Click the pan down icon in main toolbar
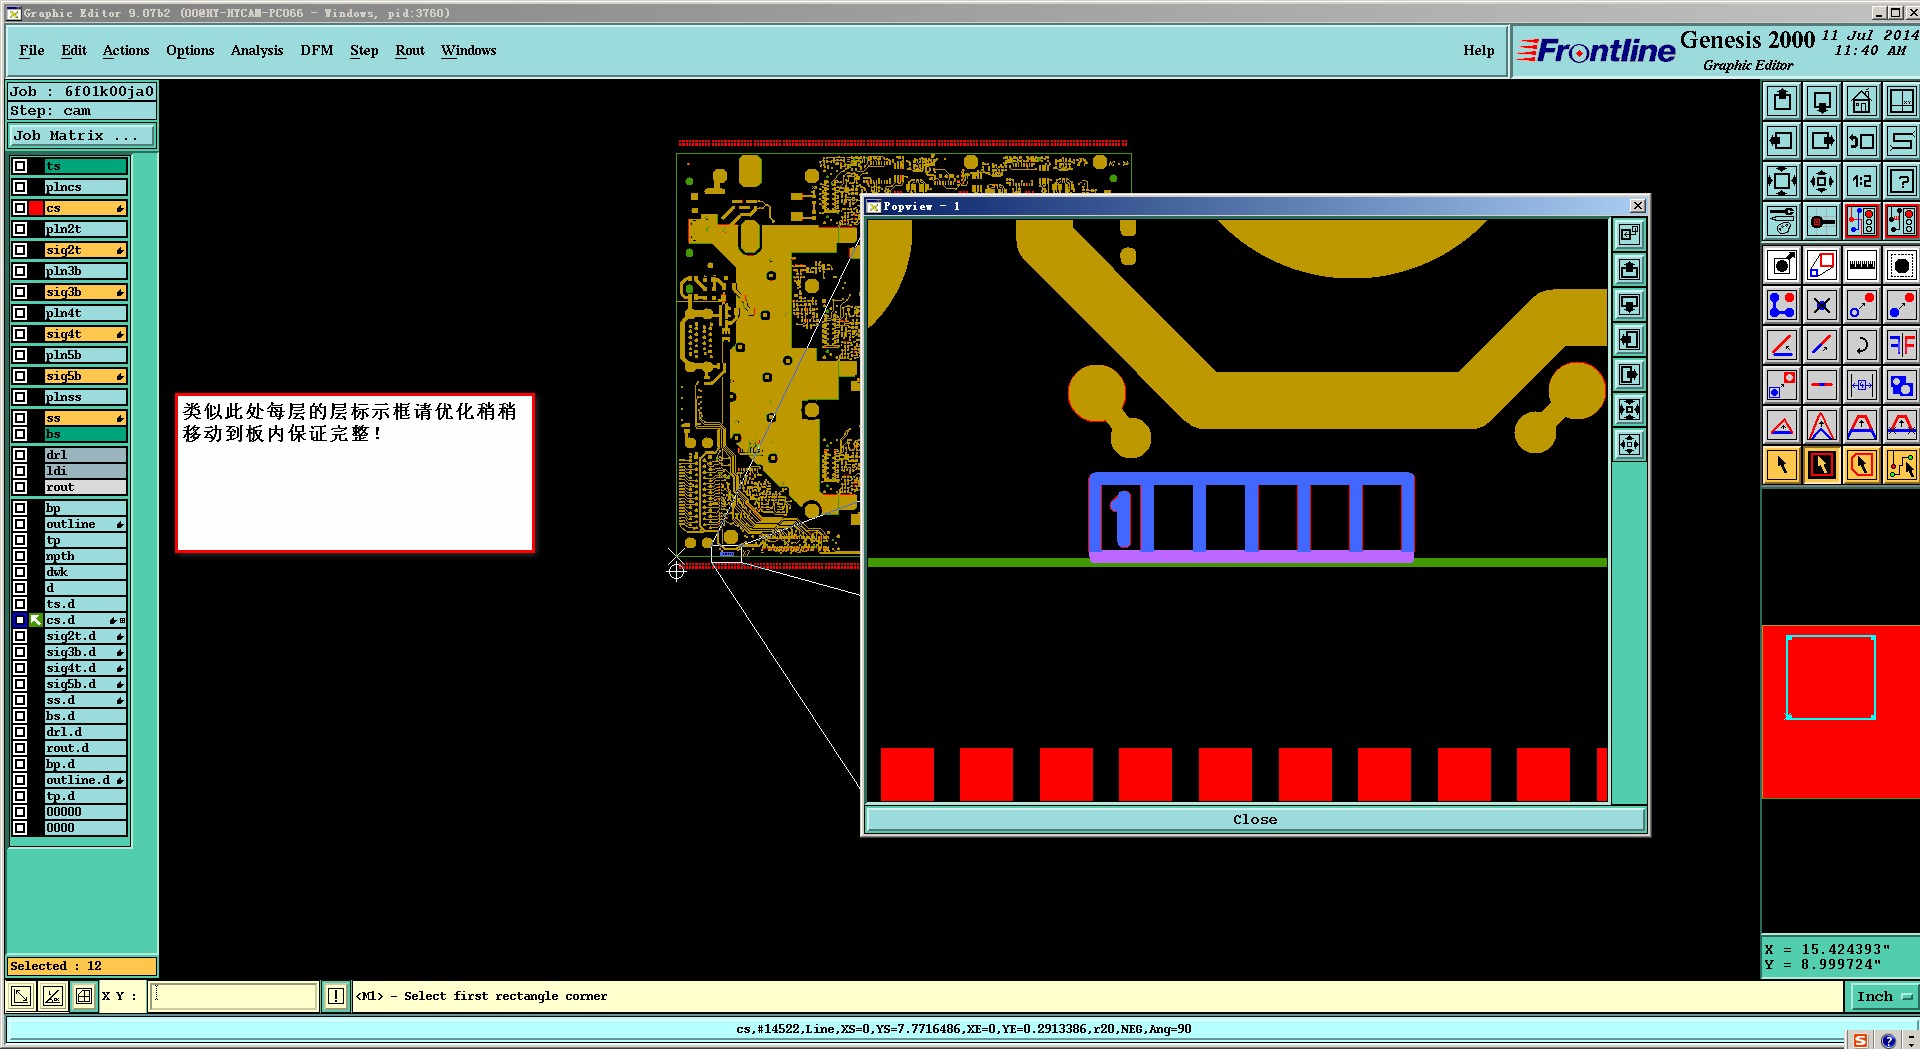Image resolution: width=1920 pixels, height=1049 pixels. [x=1822, y=101]
